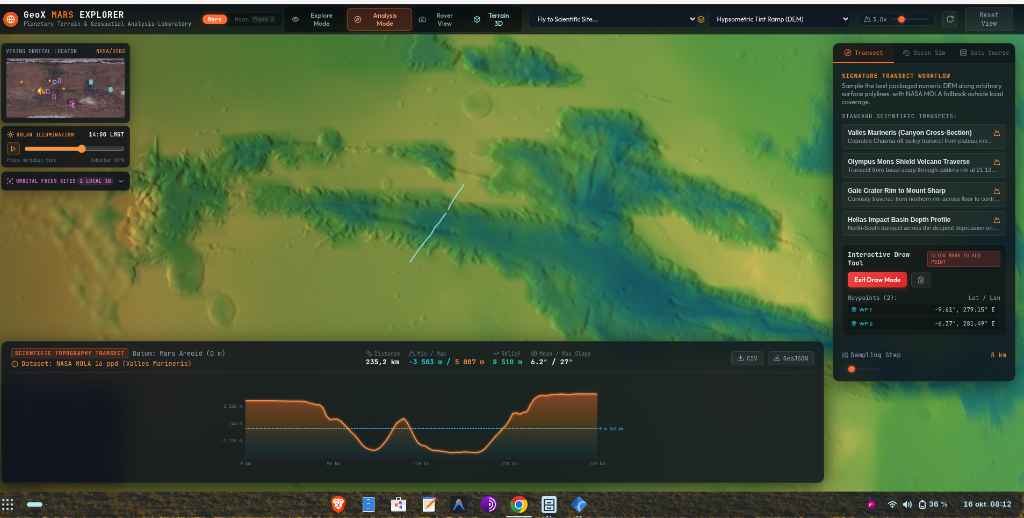Play solar illumination animation
1024x518 pixels.
pyautogui.click(x=12, y=149)
